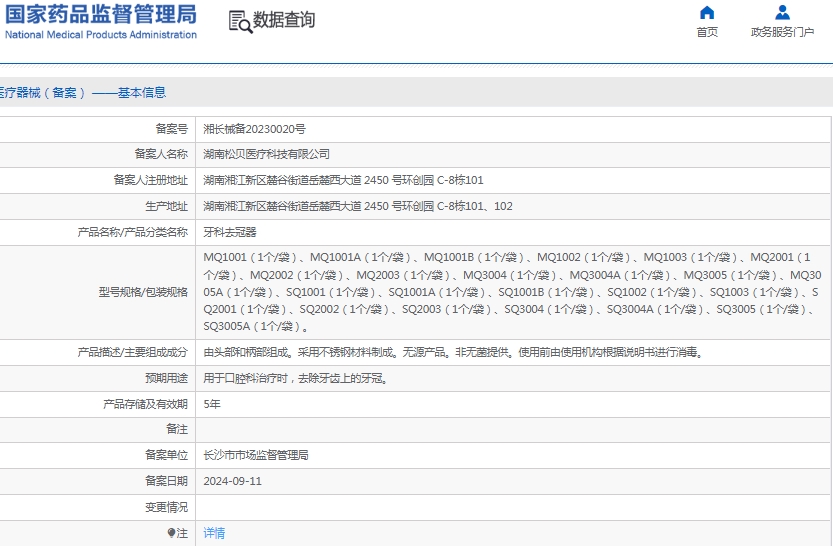Click the 备注 row label

[177, 429]
